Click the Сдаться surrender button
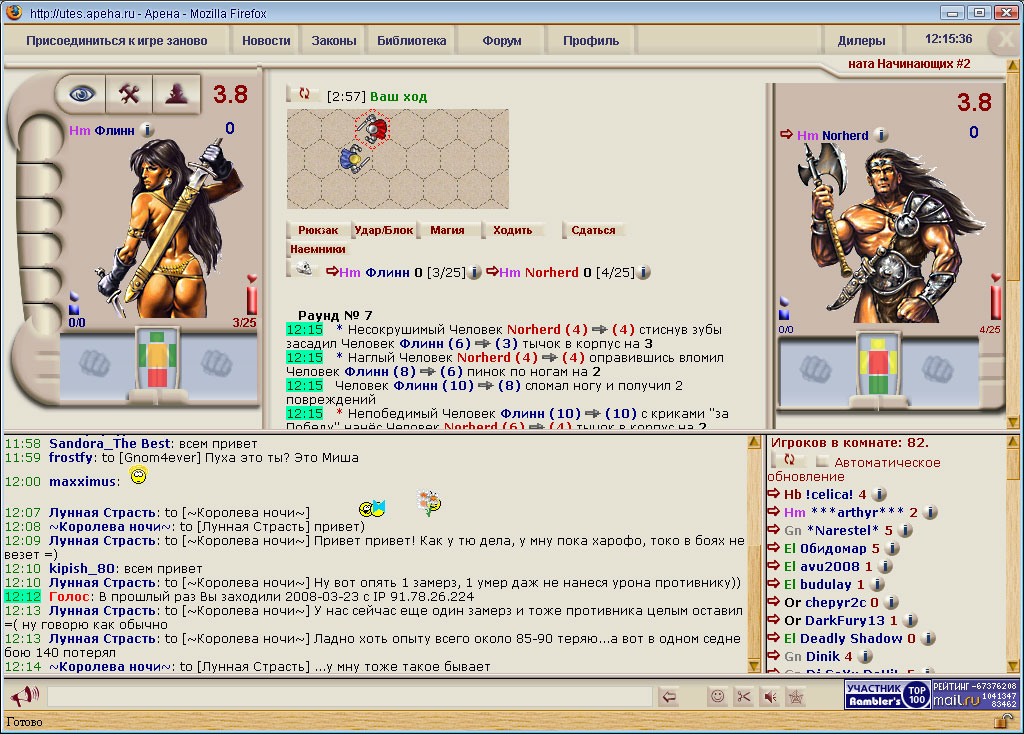 click(593, 230)
